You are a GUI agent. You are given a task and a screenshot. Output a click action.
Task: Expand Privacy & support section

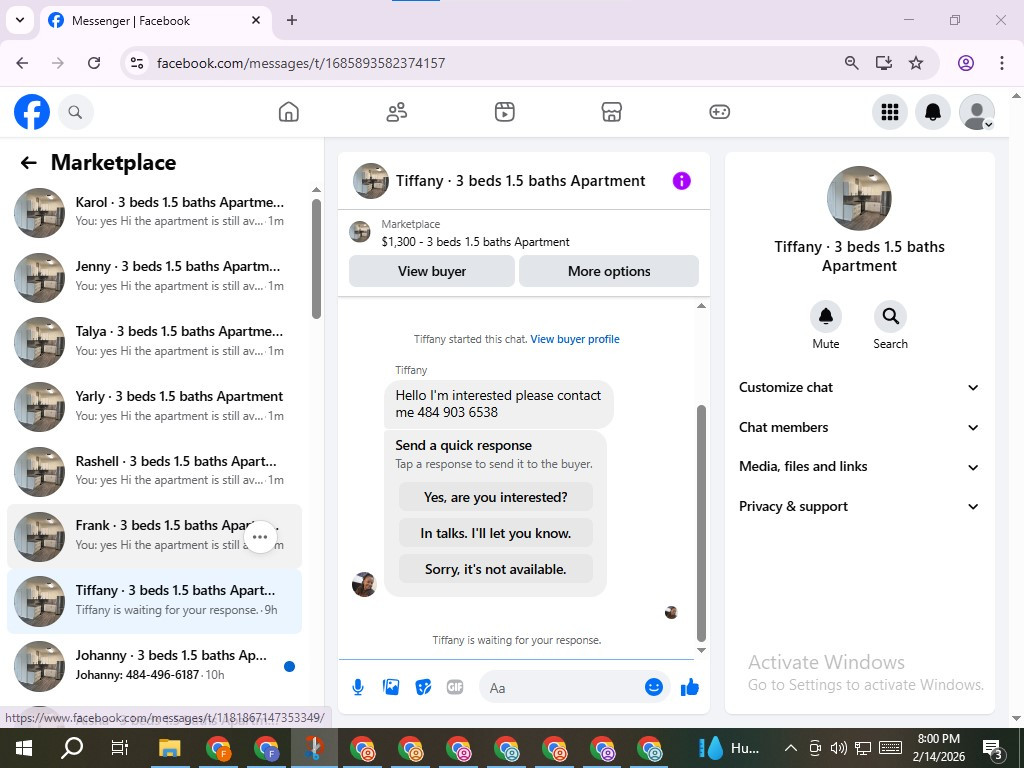tap(859, 507)
